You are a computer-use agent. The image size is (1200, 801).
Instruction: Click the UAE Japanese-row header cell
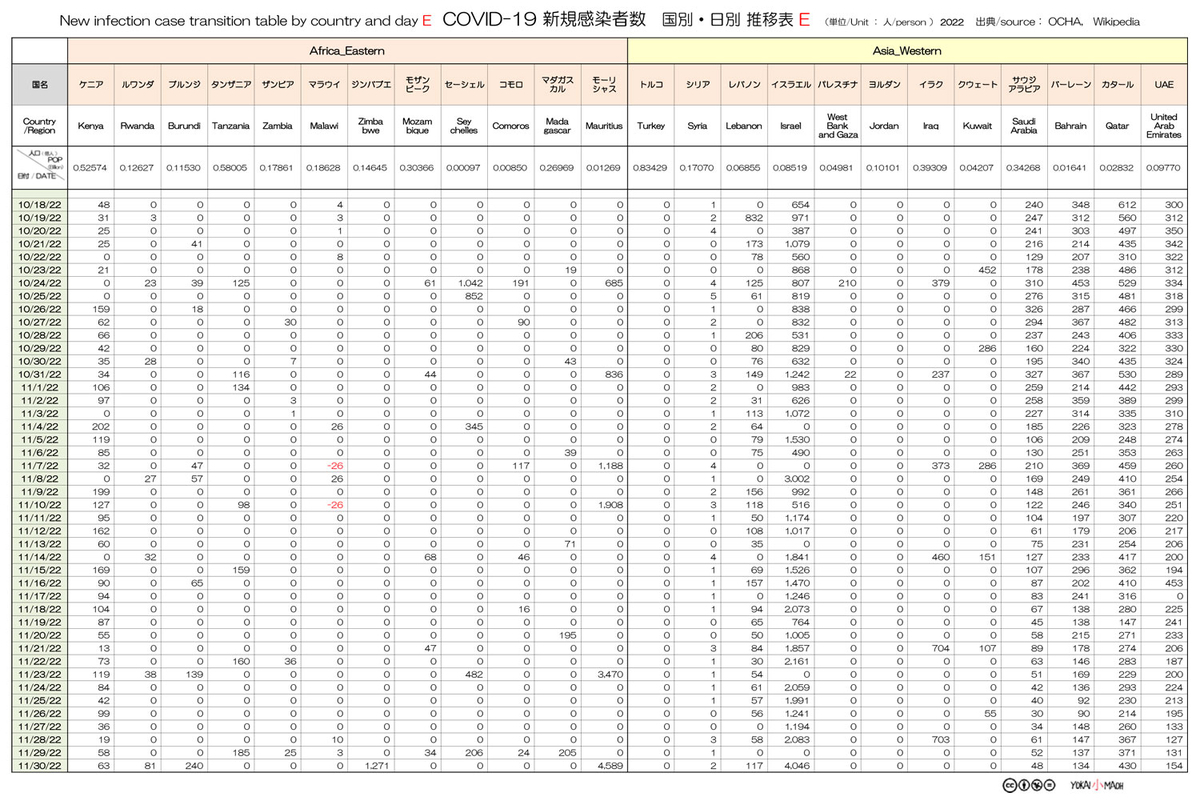coord(1164,85)
